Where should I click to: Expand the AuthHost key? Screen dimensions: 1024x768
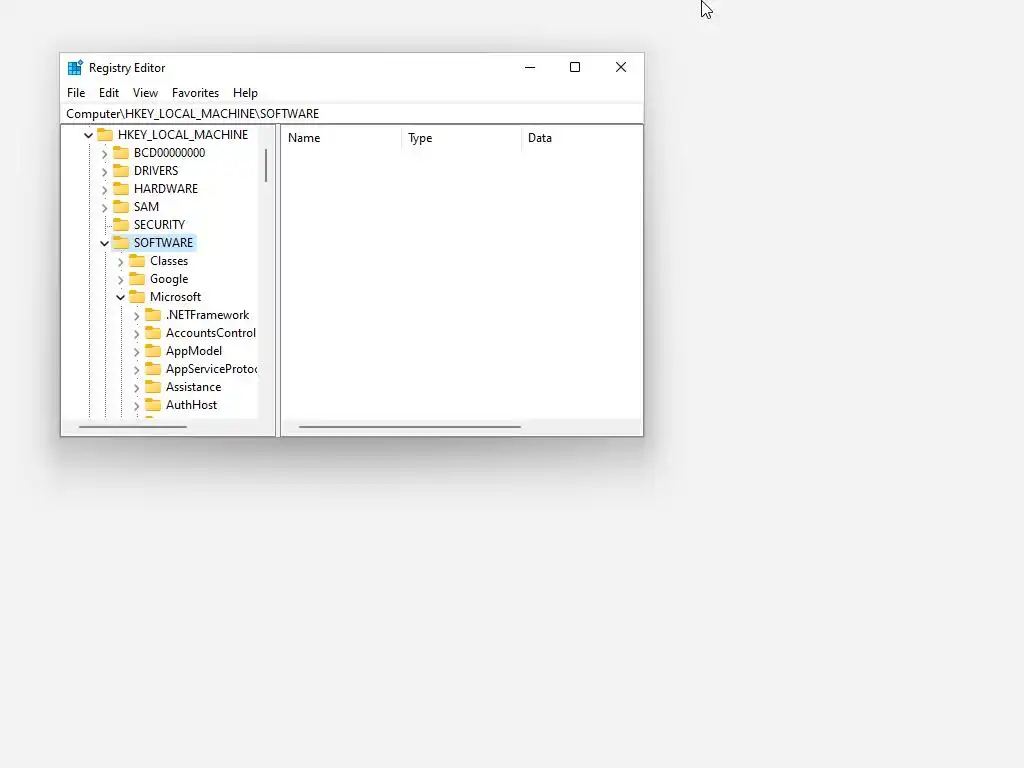point(136,406)
